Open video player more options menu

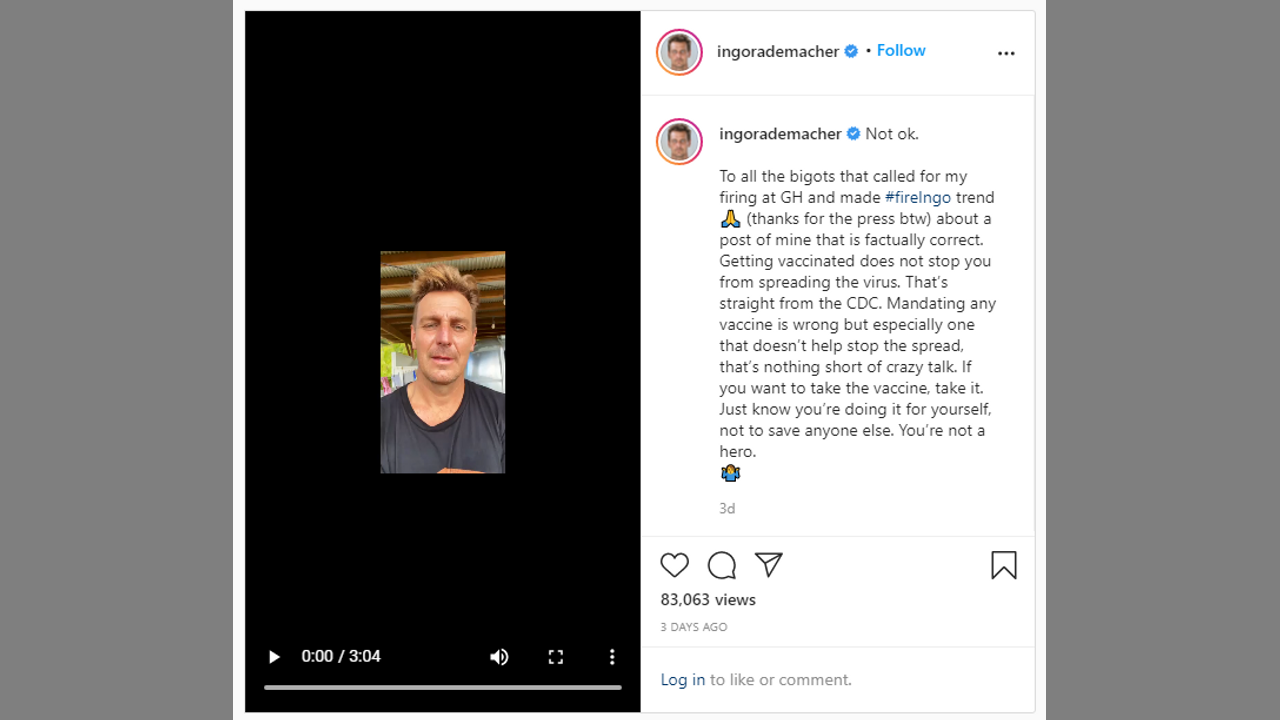pos(612,656)
